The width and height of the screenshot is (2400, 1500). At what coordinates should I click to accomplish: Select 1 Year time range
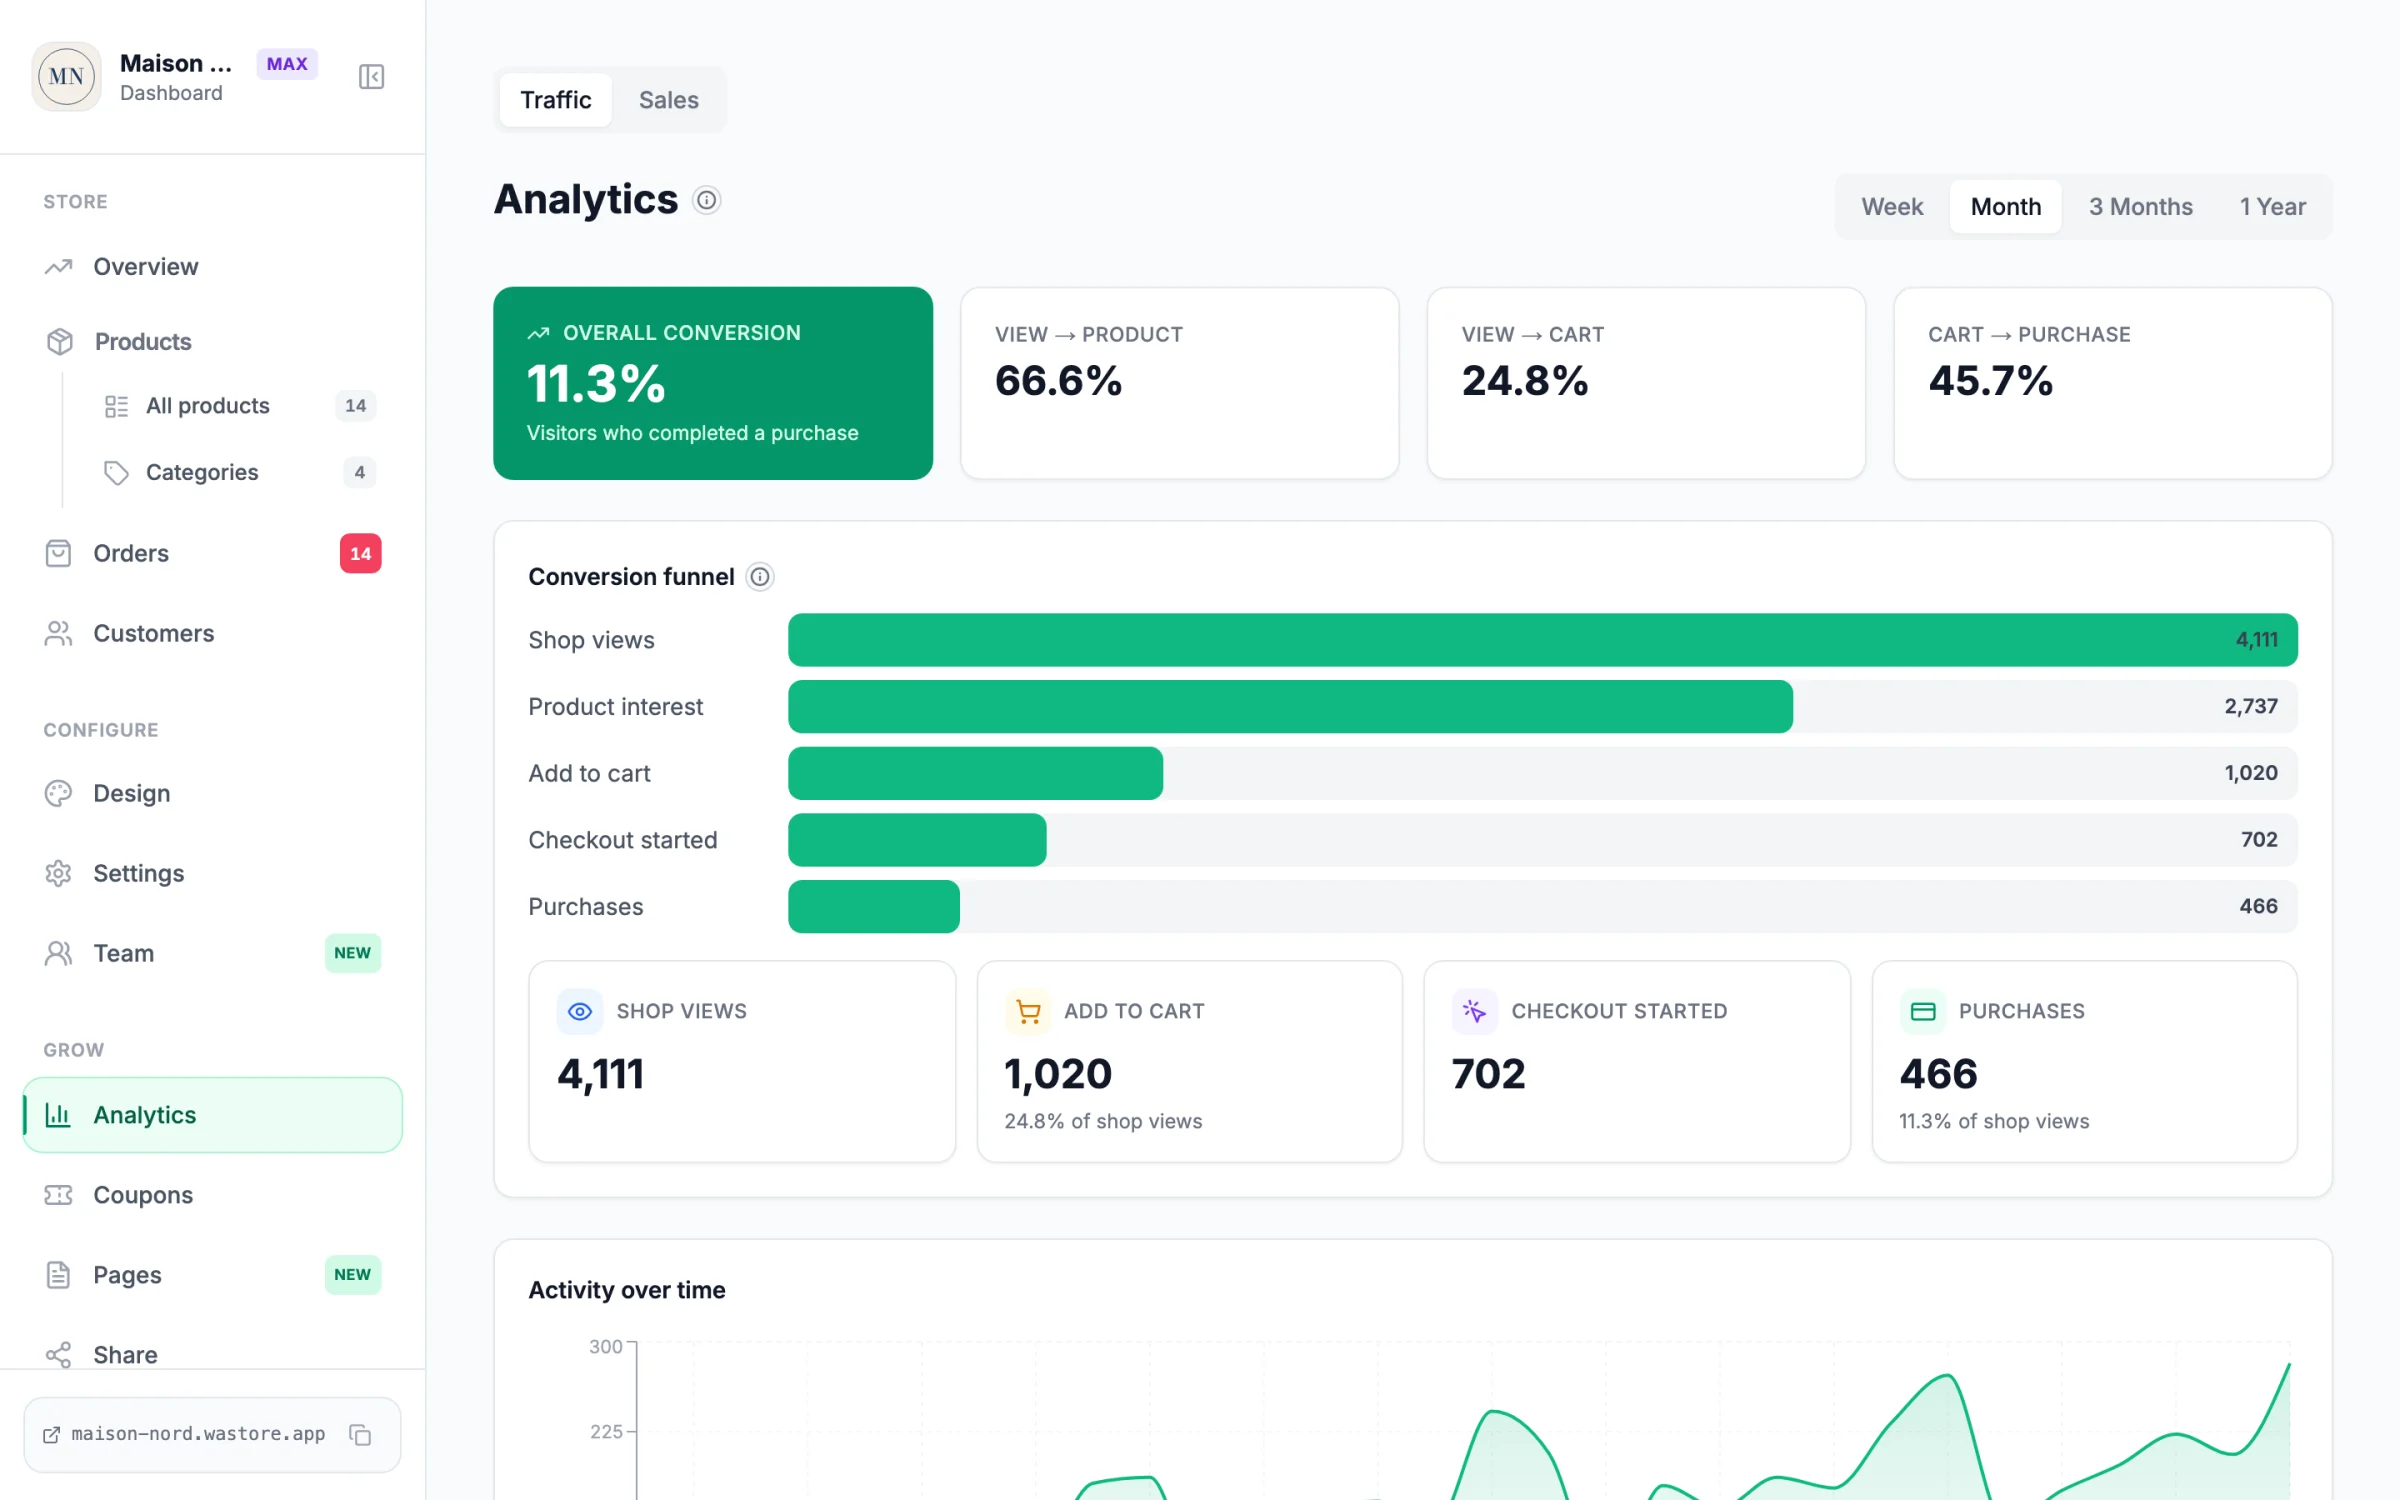(x=2273, y=207)
